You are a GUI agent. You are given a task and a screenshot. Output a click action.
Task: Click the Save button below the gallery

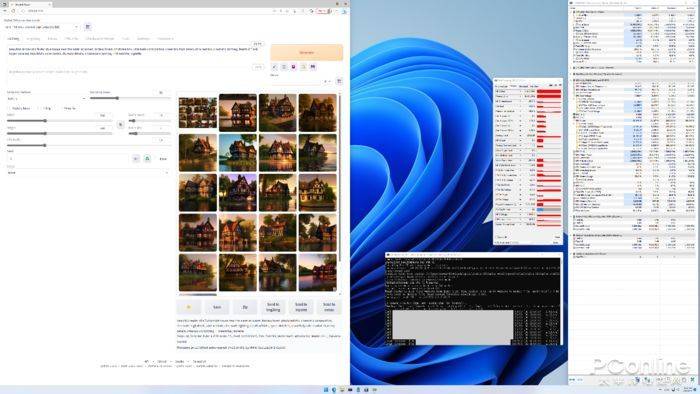click(x=217, y=307)
